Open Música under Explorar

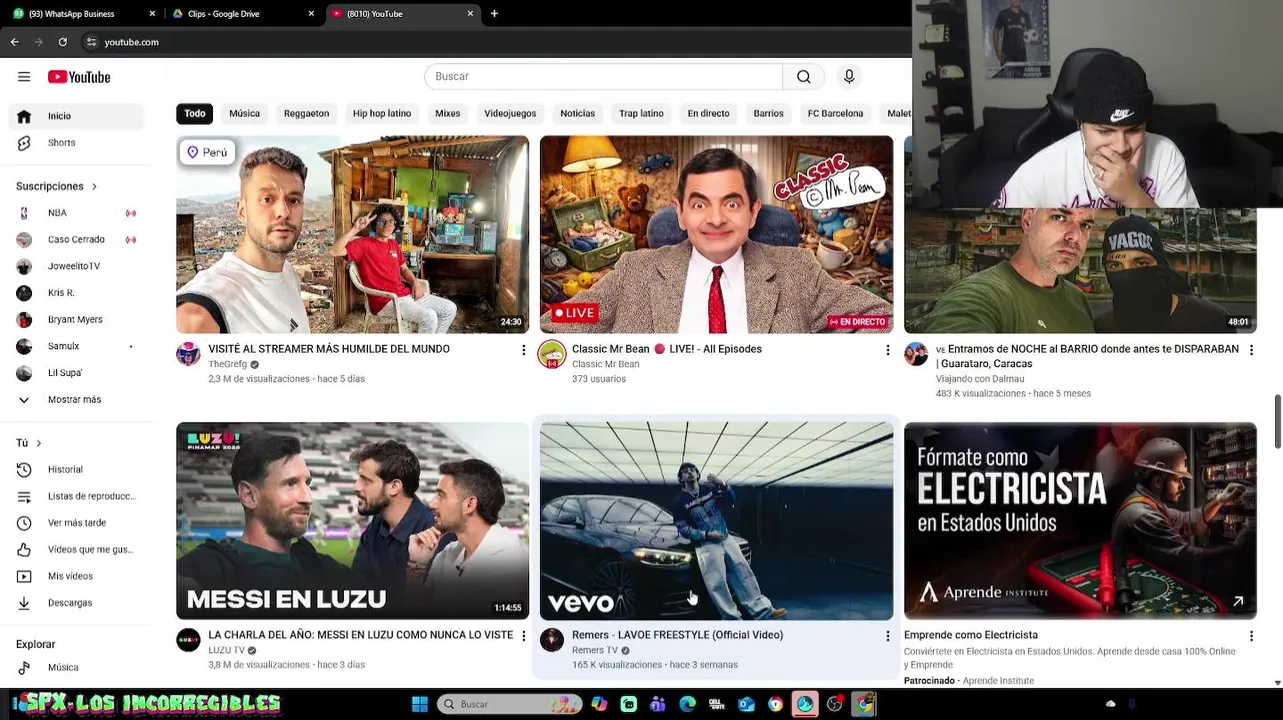tap(76, 667)
